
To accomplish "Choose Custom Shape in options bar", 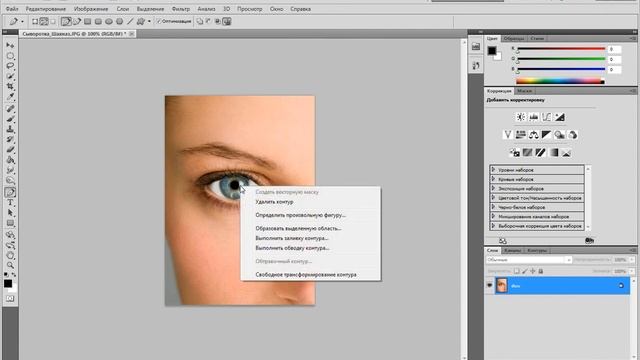I will pyautogui.click(x=141, y=21).
